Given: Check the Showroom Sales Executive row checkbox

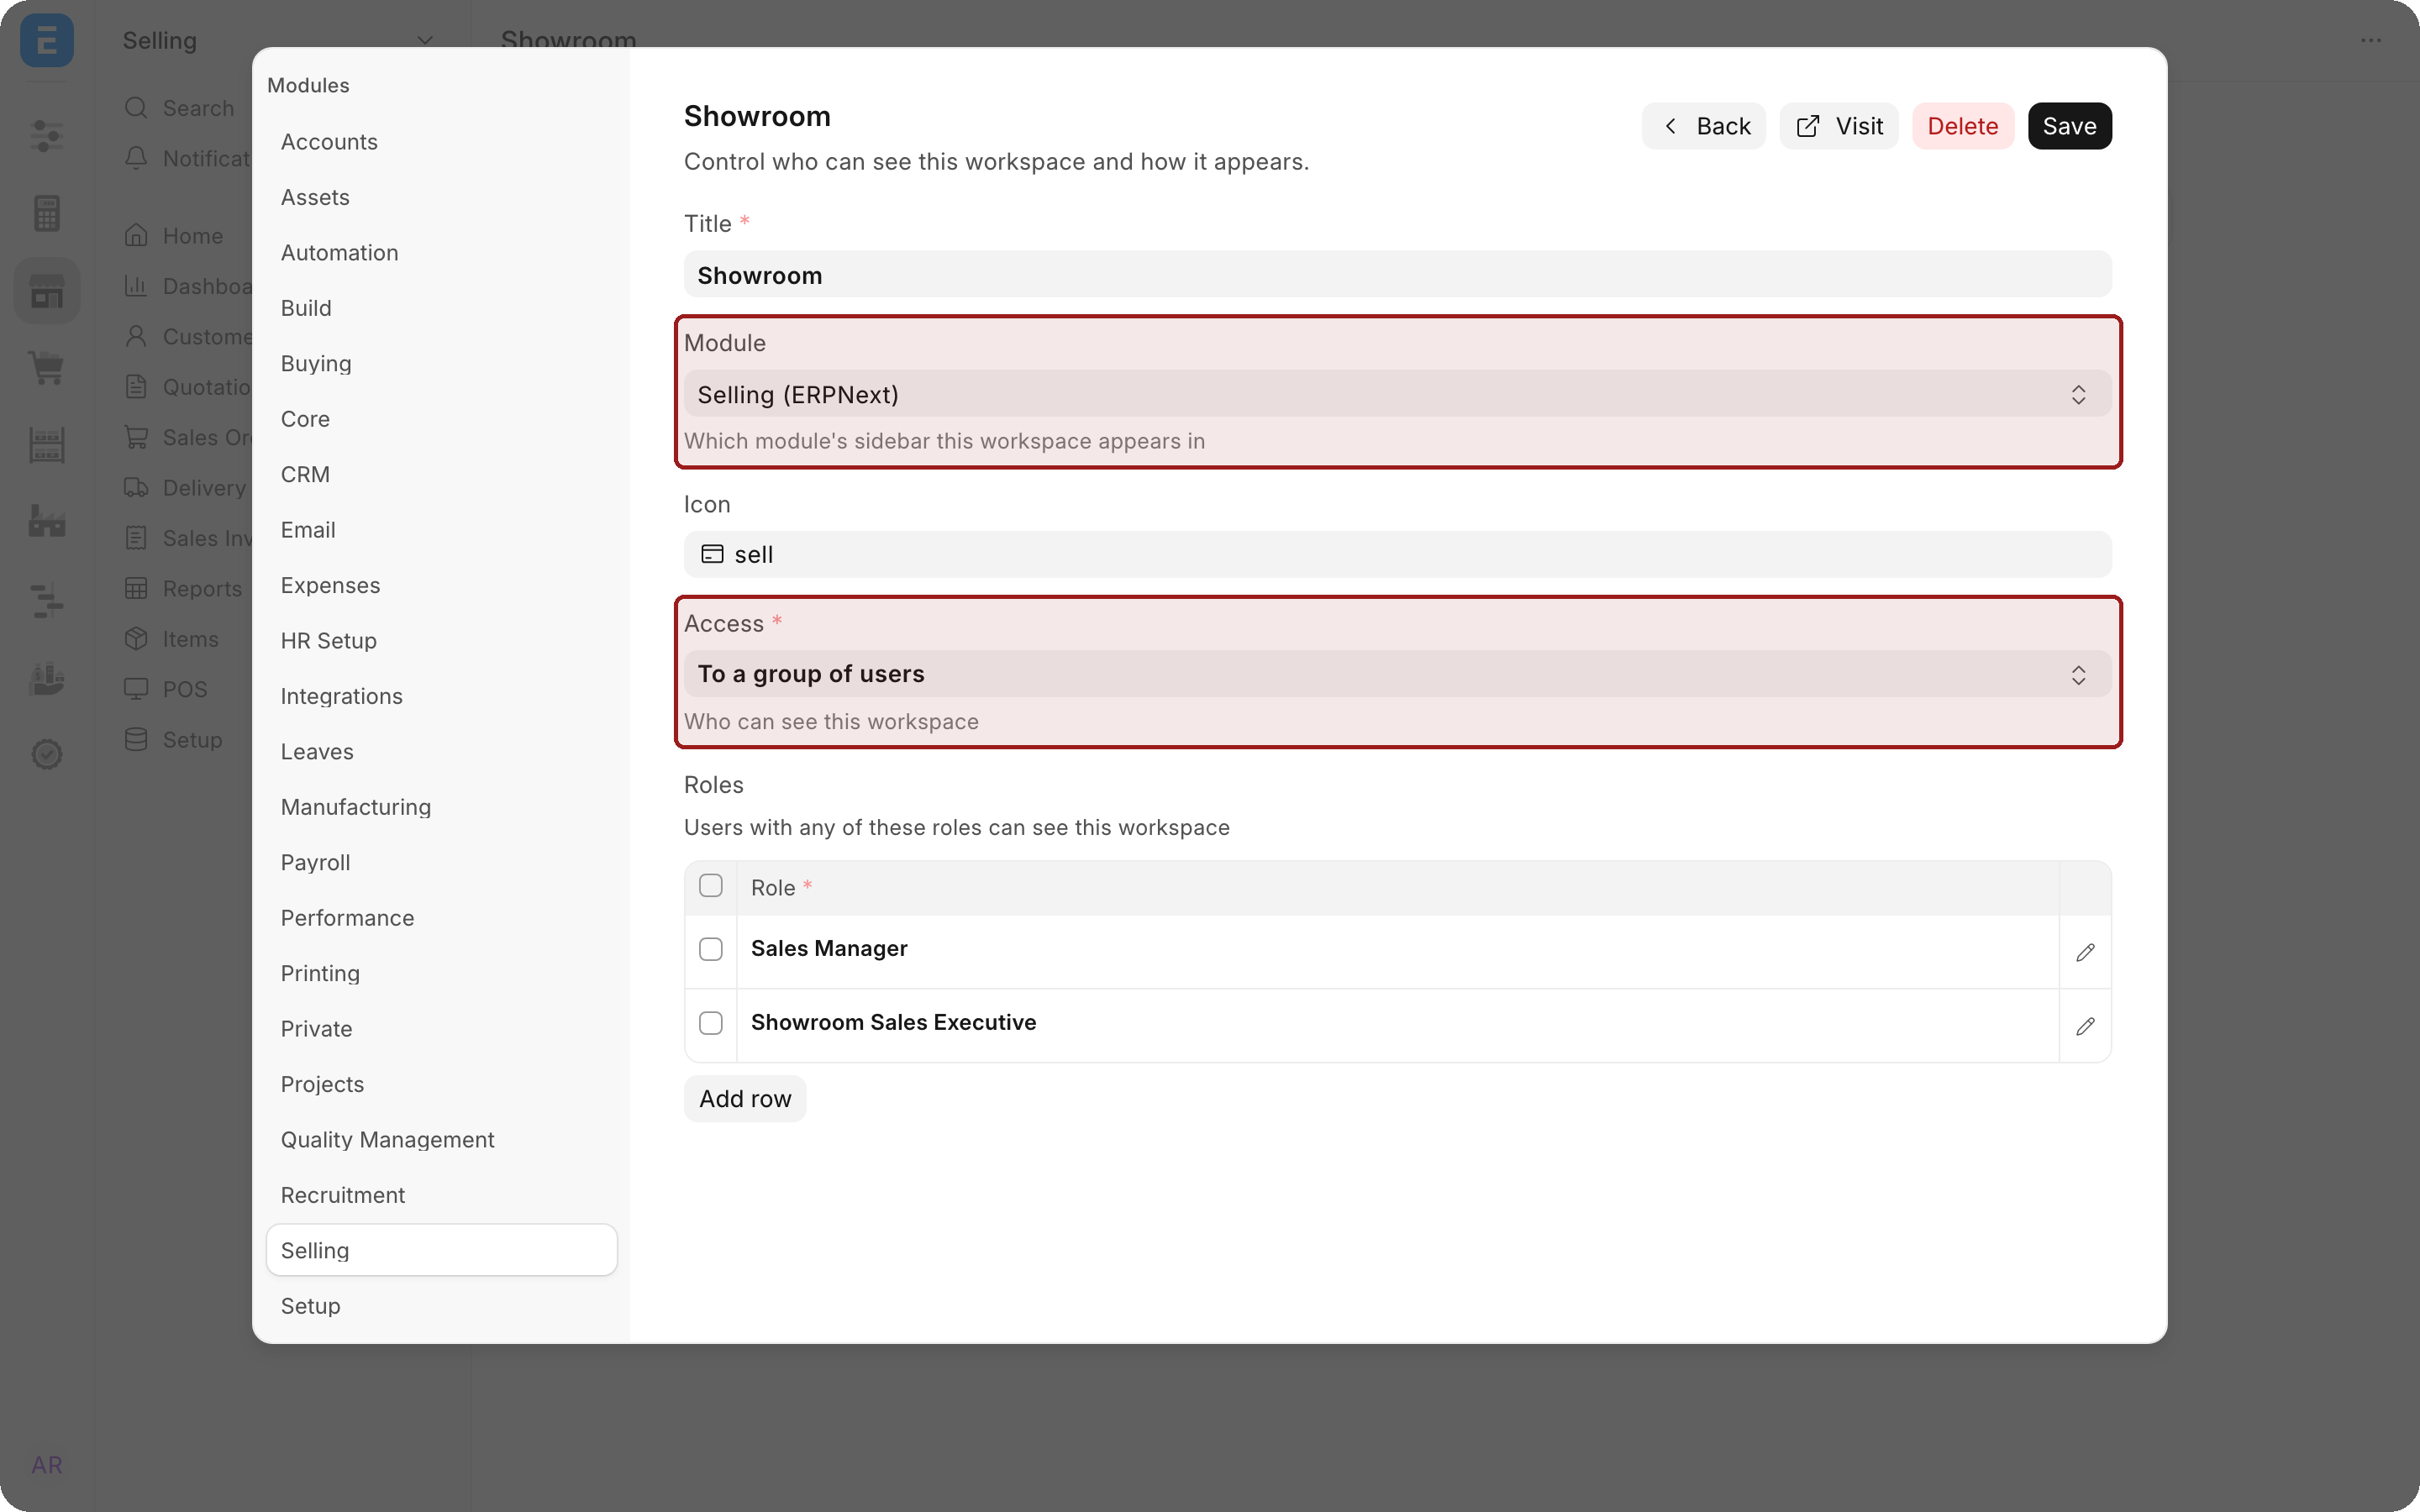Looking at the screenshot, I should pyautogui.click(x=711, y=1023).
